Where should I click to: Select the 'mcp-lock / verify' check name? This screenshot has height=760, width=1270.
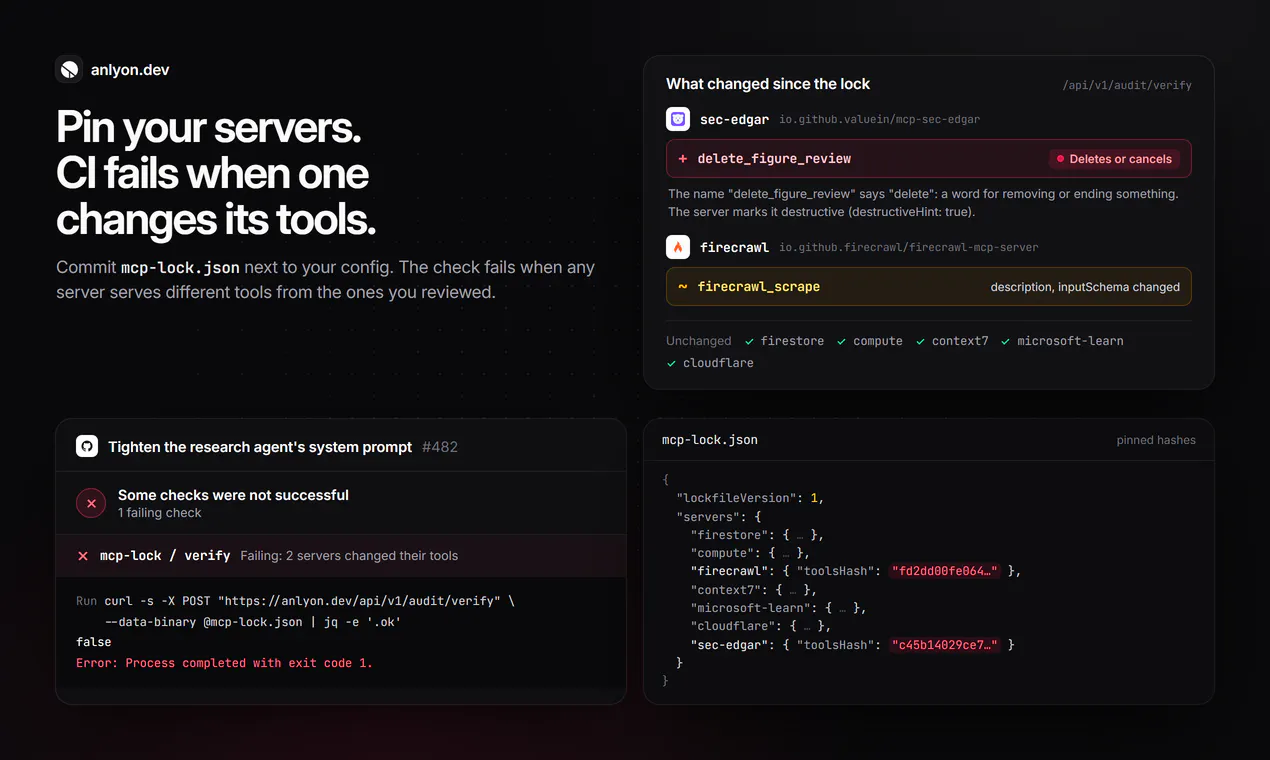[165, 555]
